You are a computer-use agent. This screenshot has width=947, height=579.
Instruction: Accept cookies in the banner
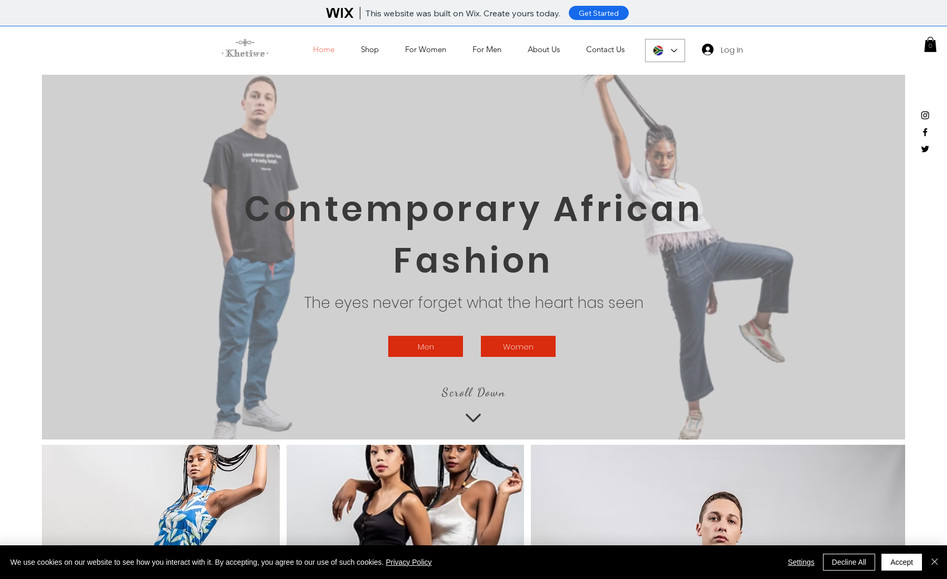[x=901, y=562]
